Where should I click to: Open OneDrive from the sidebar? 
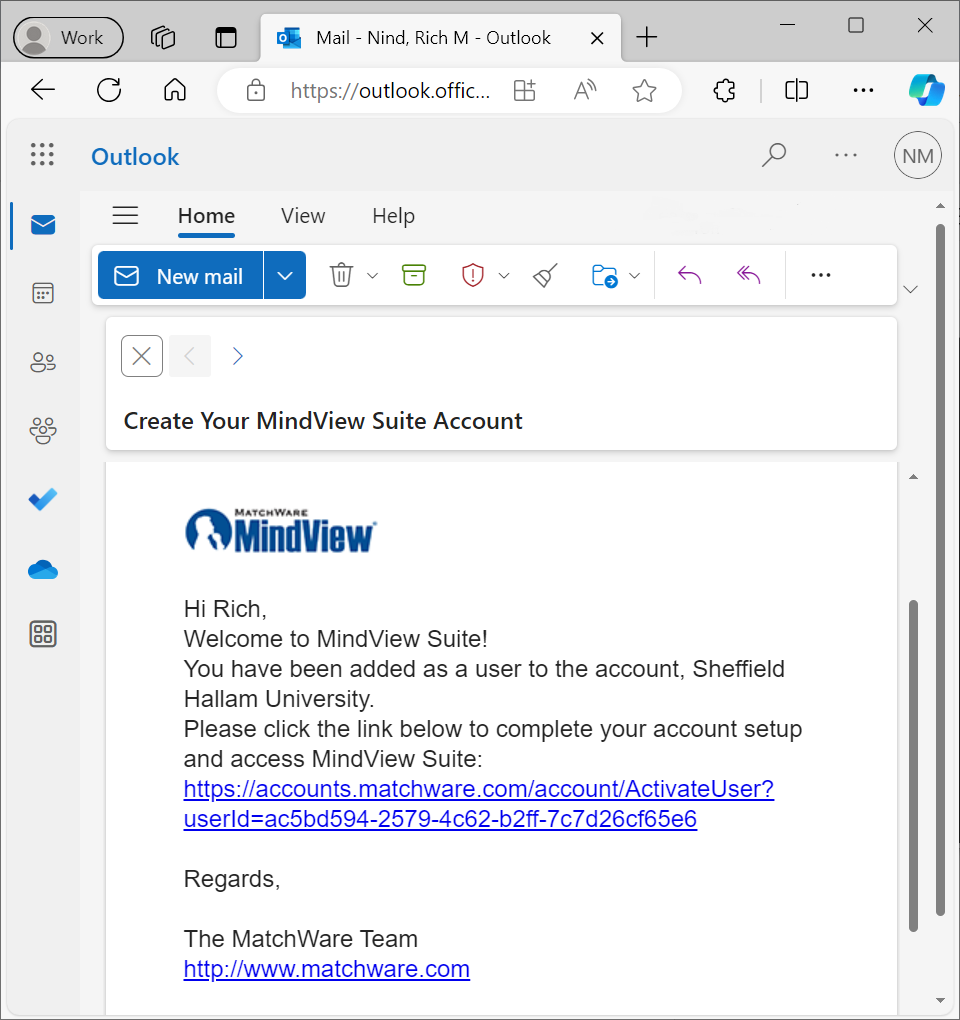42,568
